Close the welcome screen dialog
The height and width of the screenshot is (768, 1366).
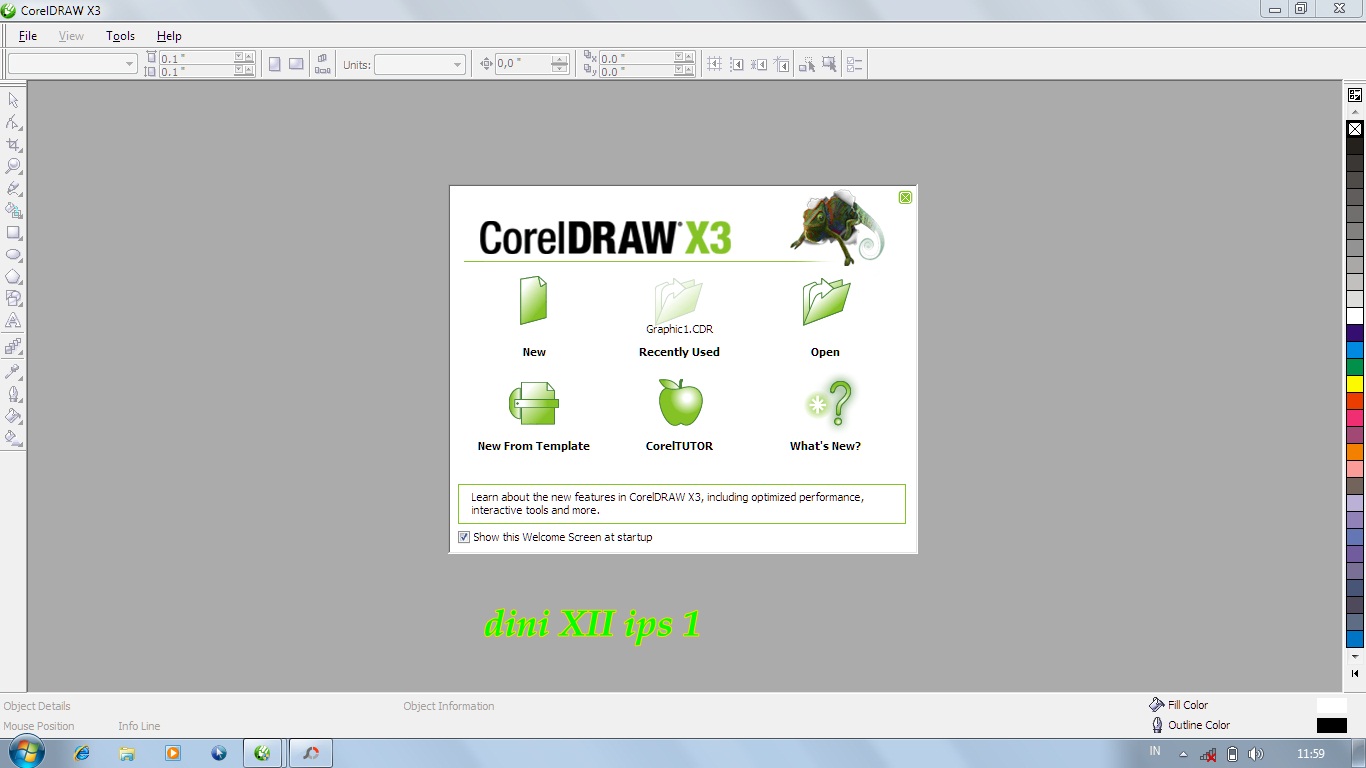coord(905,197)
